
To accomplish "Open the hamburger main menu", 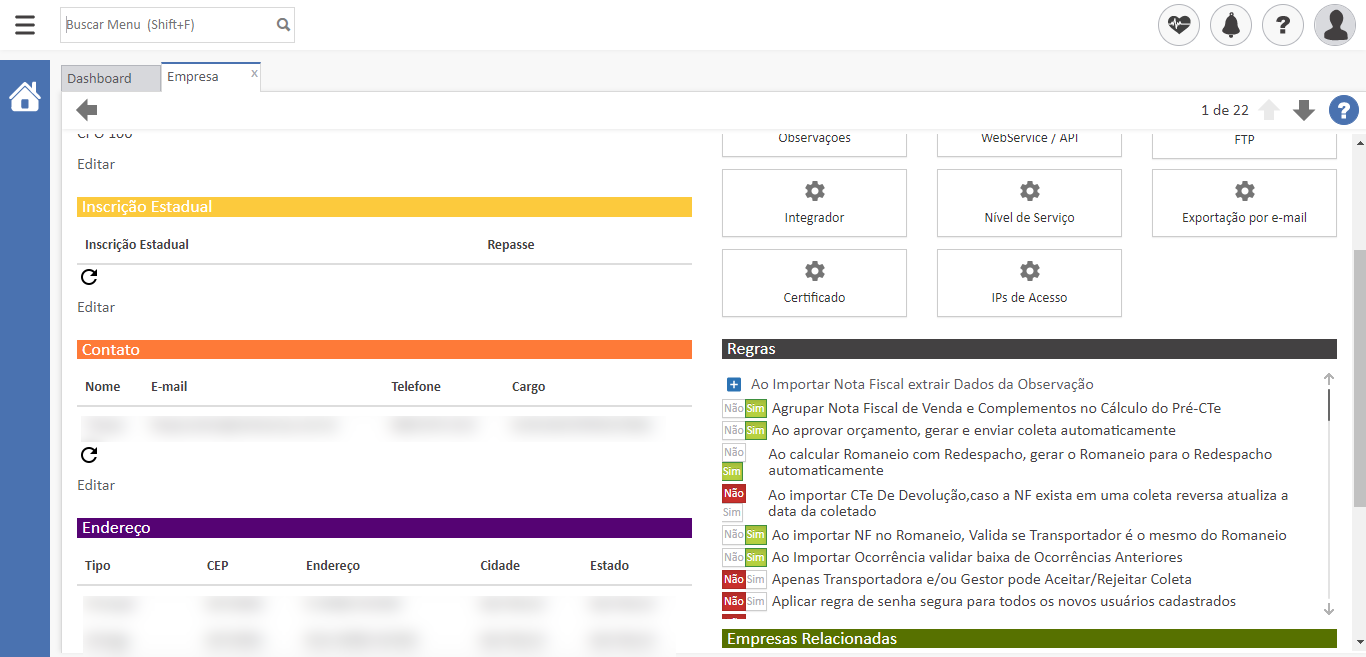I will (25, 25).
